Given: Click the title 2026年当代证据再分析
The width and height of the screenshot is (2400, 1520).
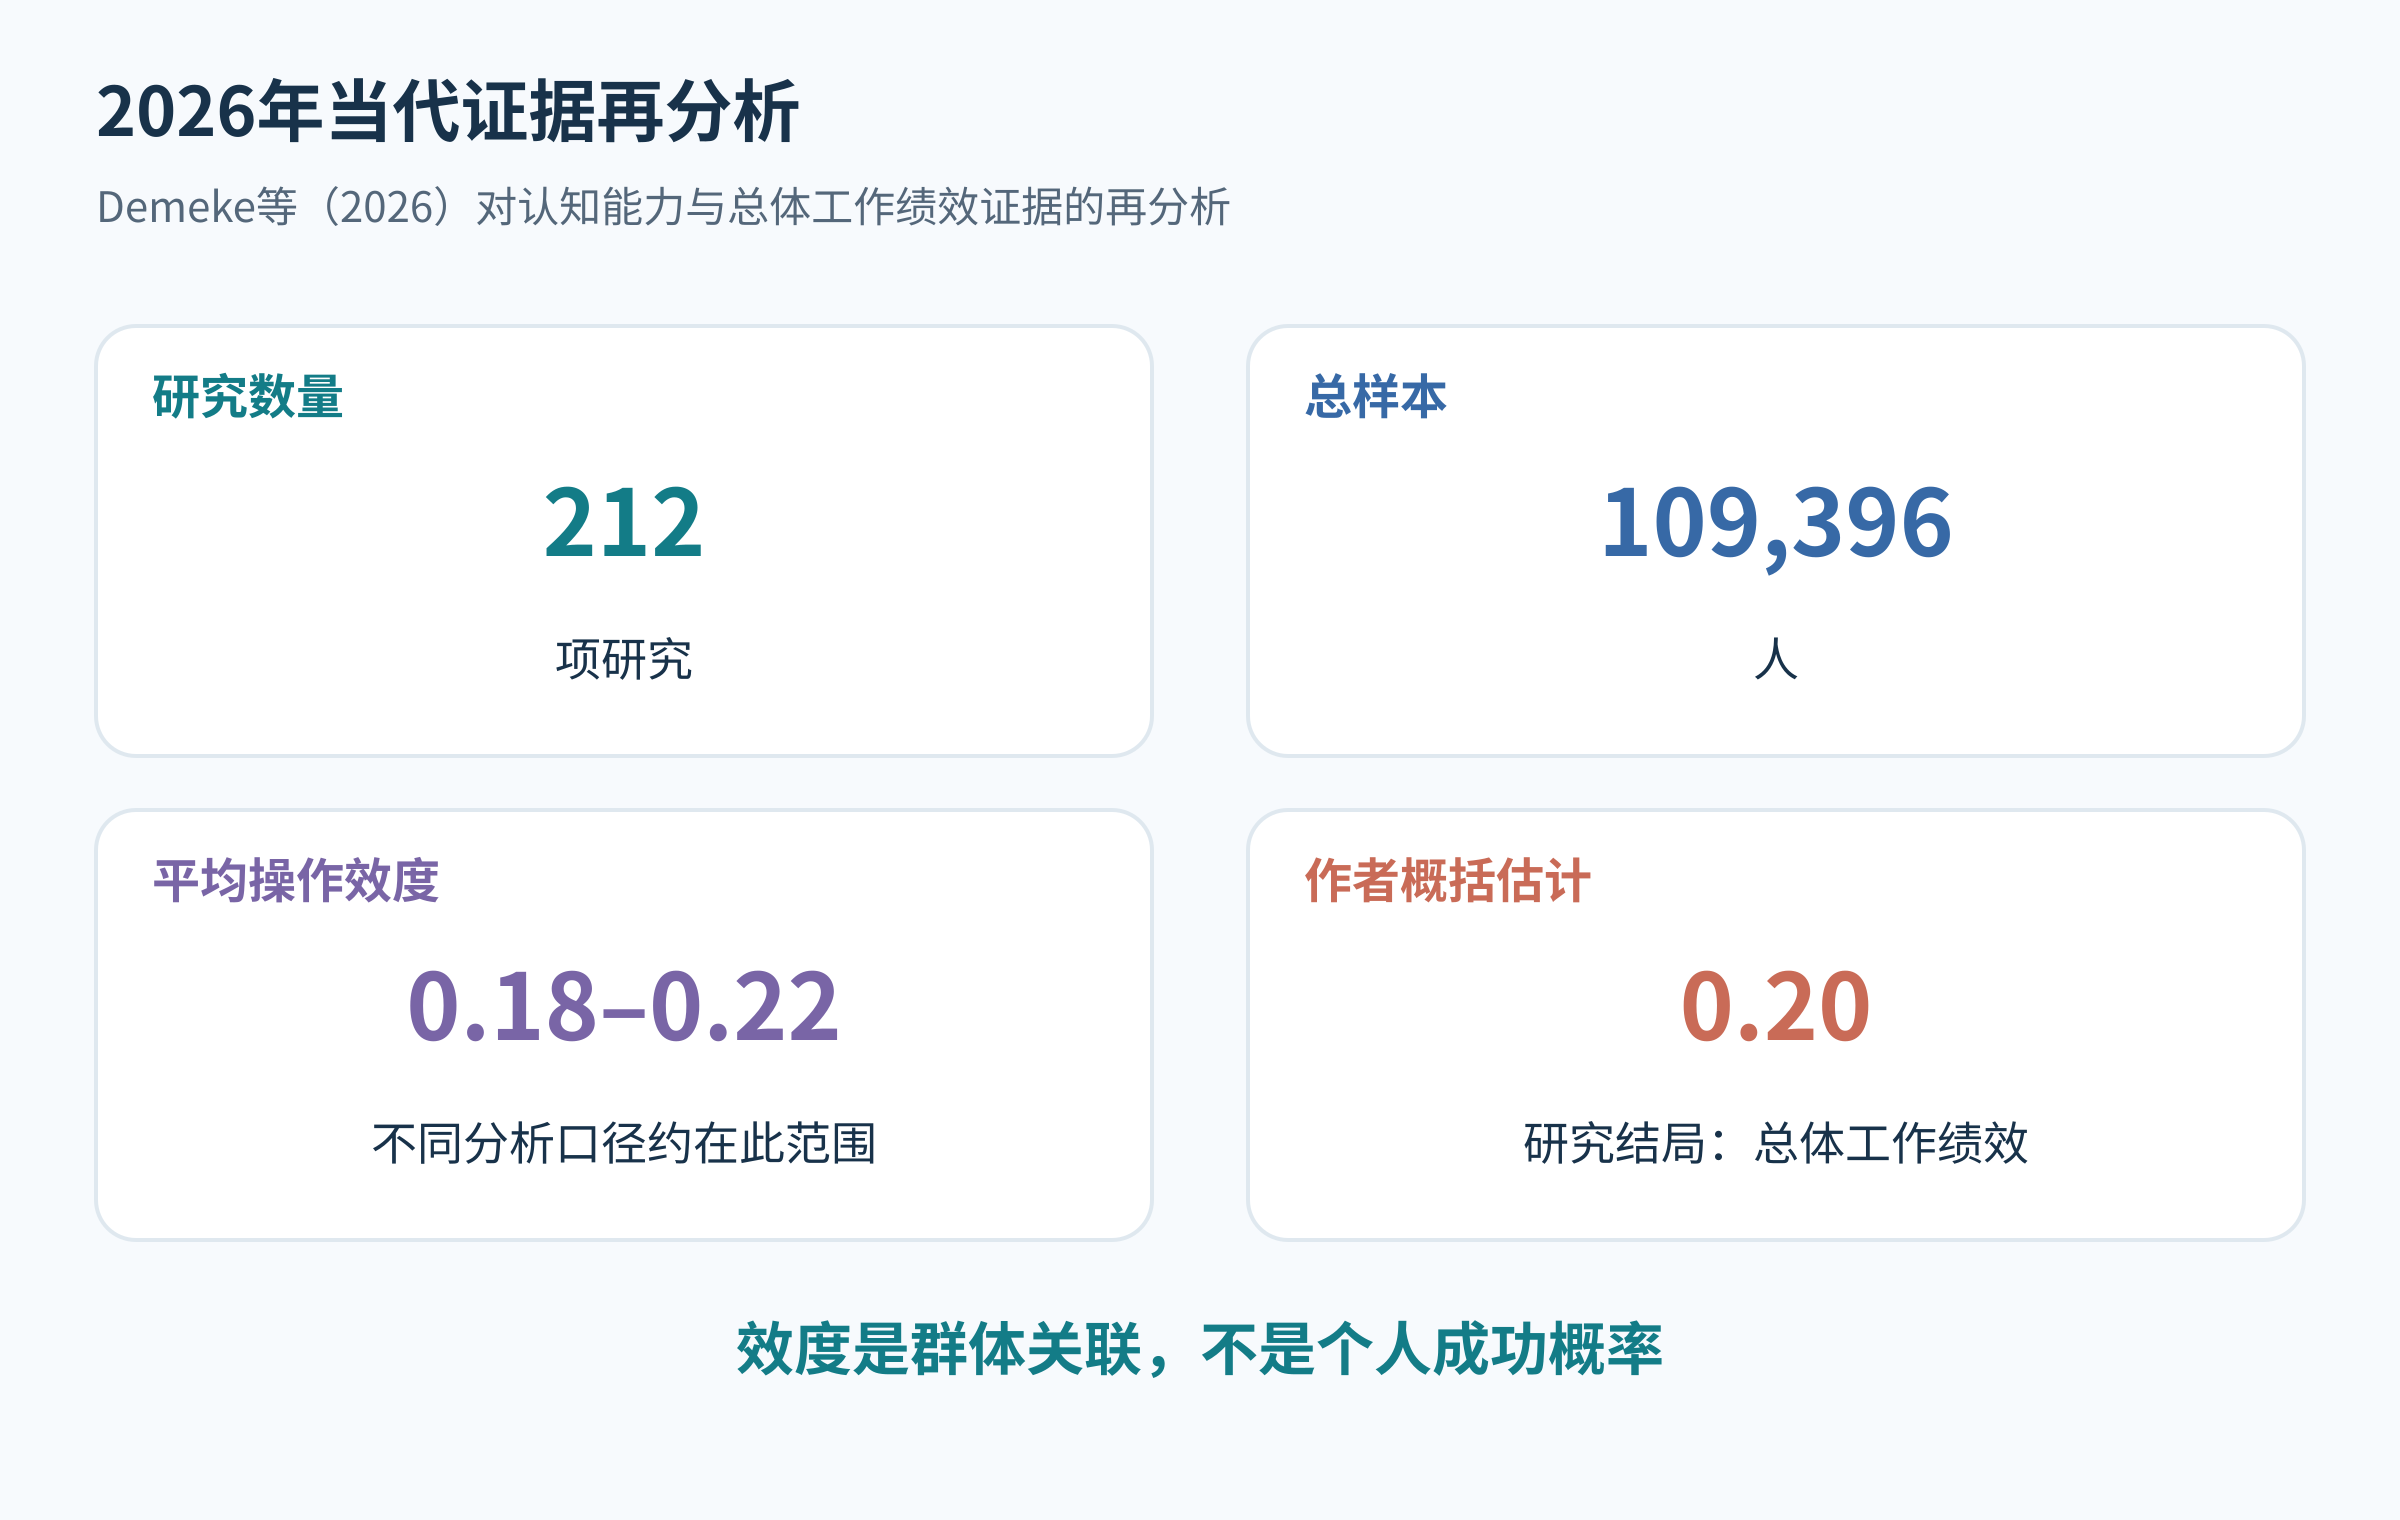Looking at the screenshot, I should click(447, 111).
